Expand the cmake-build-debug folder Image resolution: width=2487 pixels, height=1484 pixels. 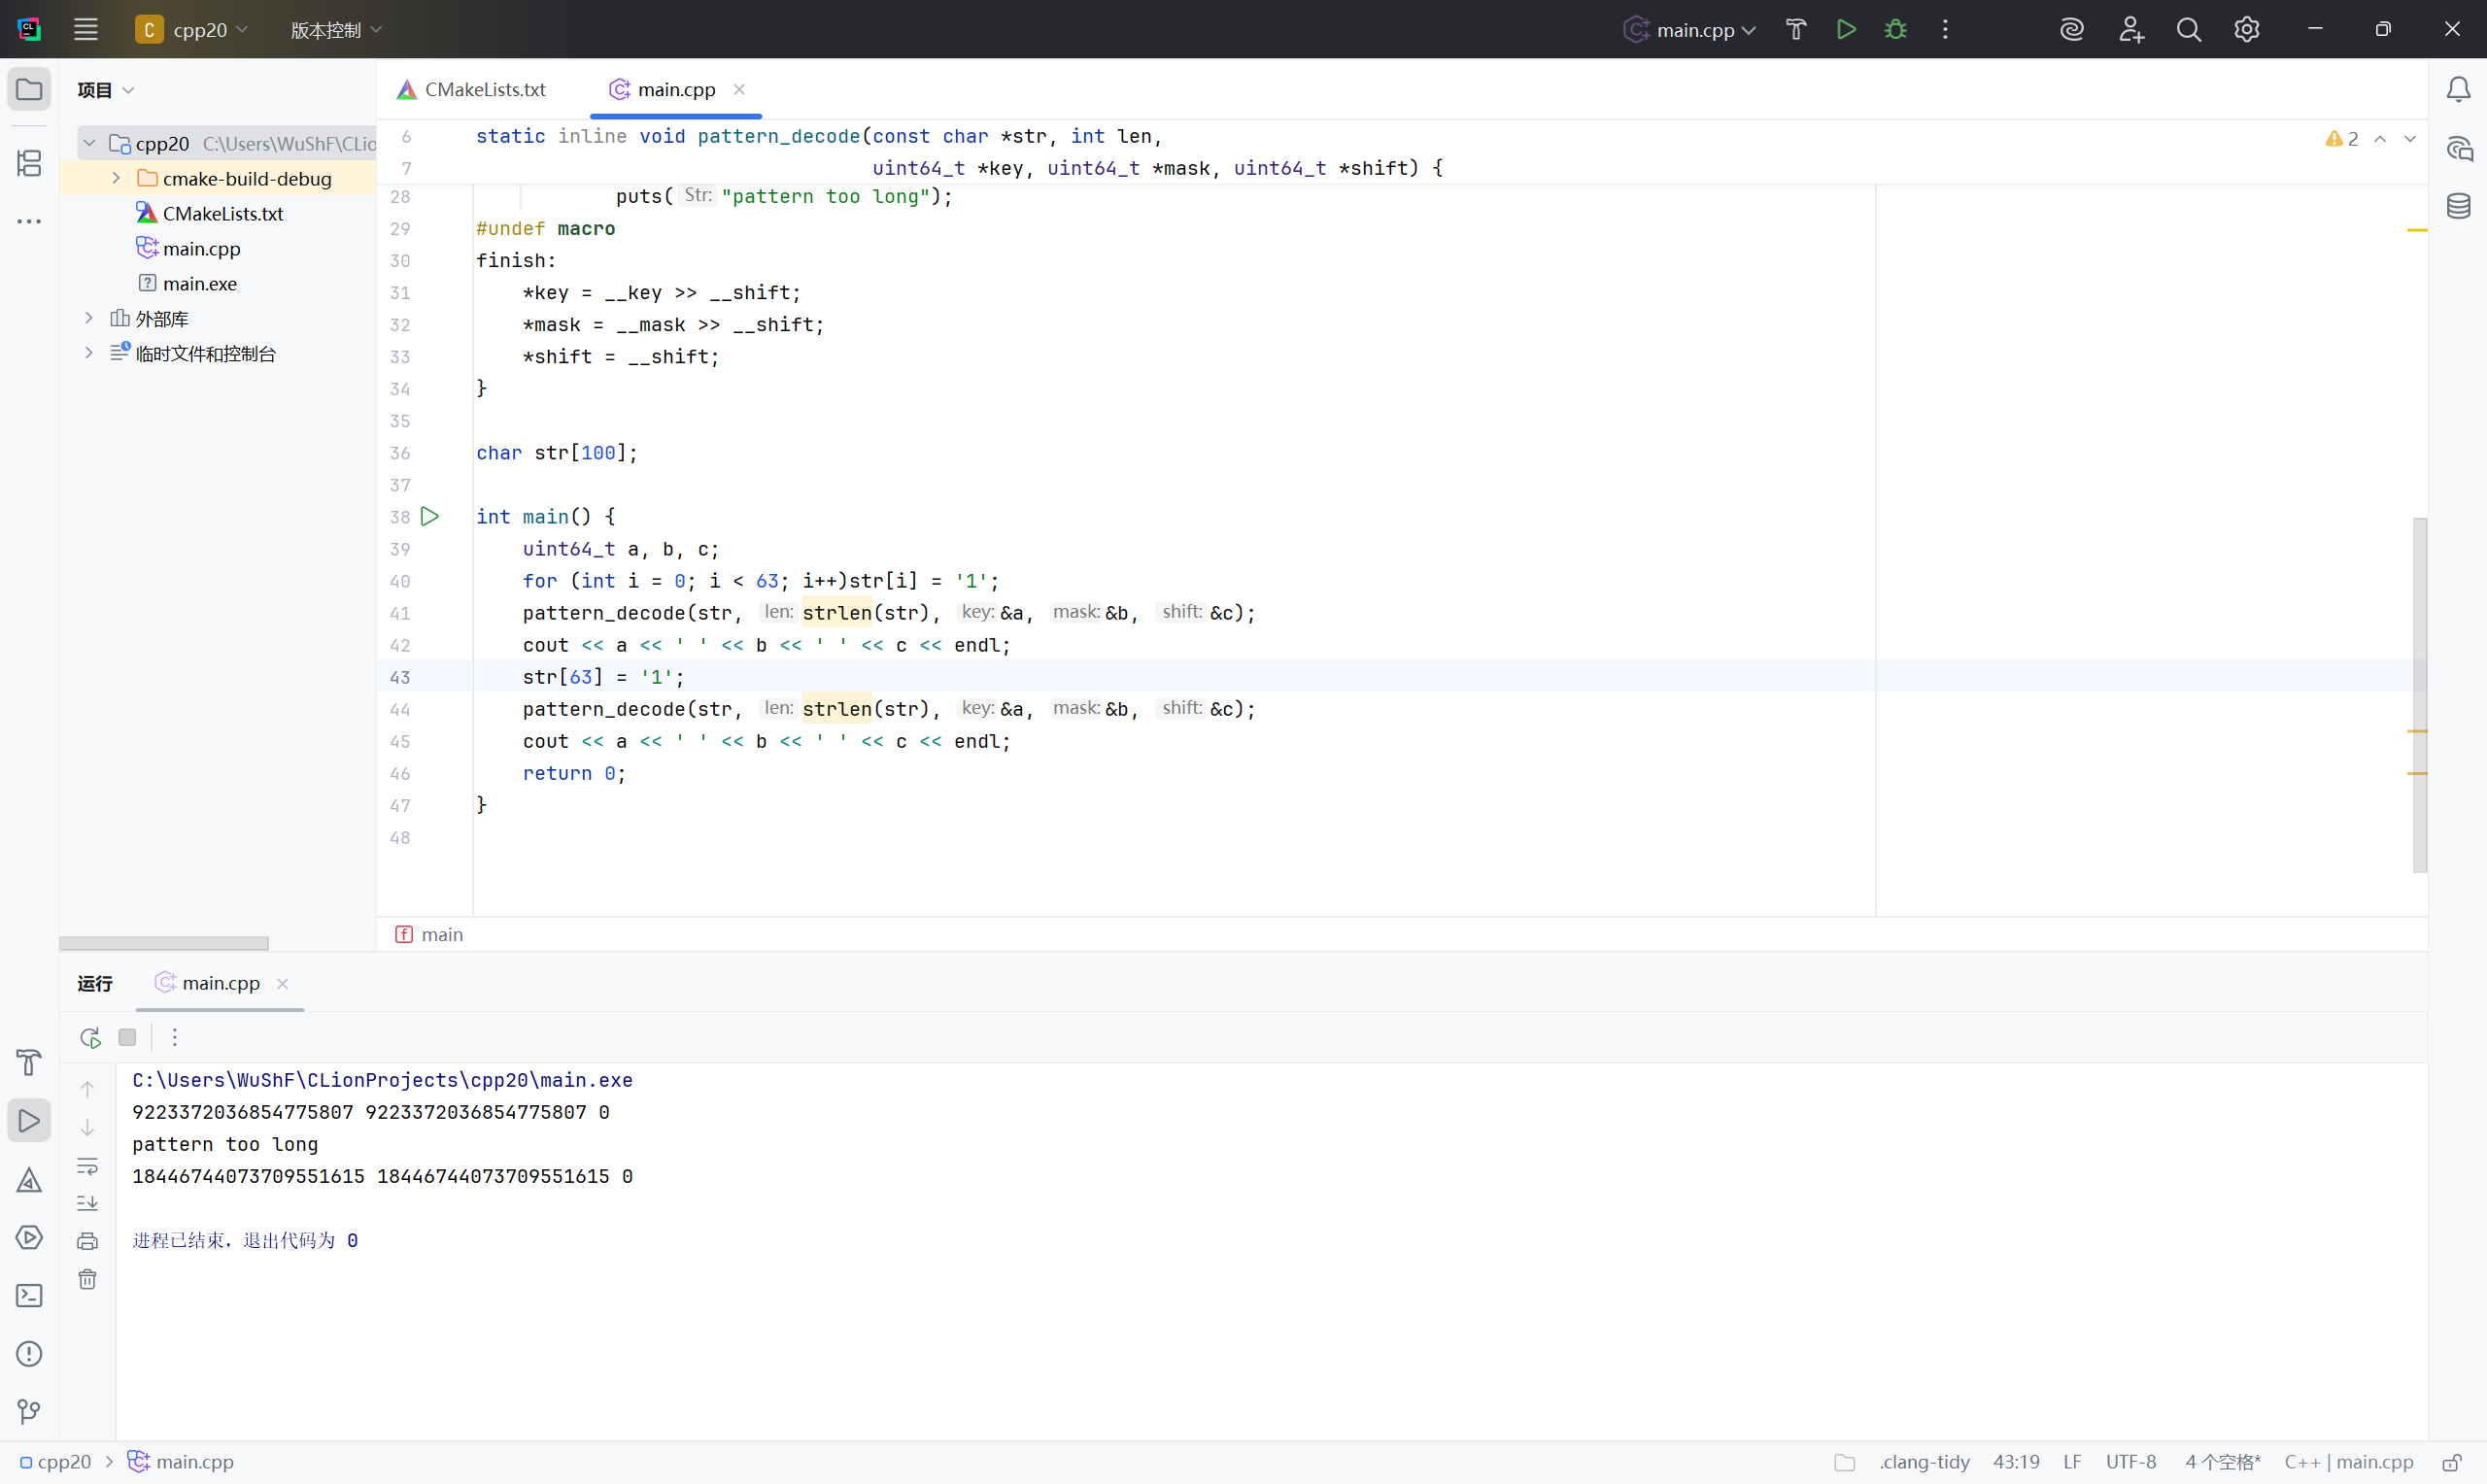click(116, 178)
